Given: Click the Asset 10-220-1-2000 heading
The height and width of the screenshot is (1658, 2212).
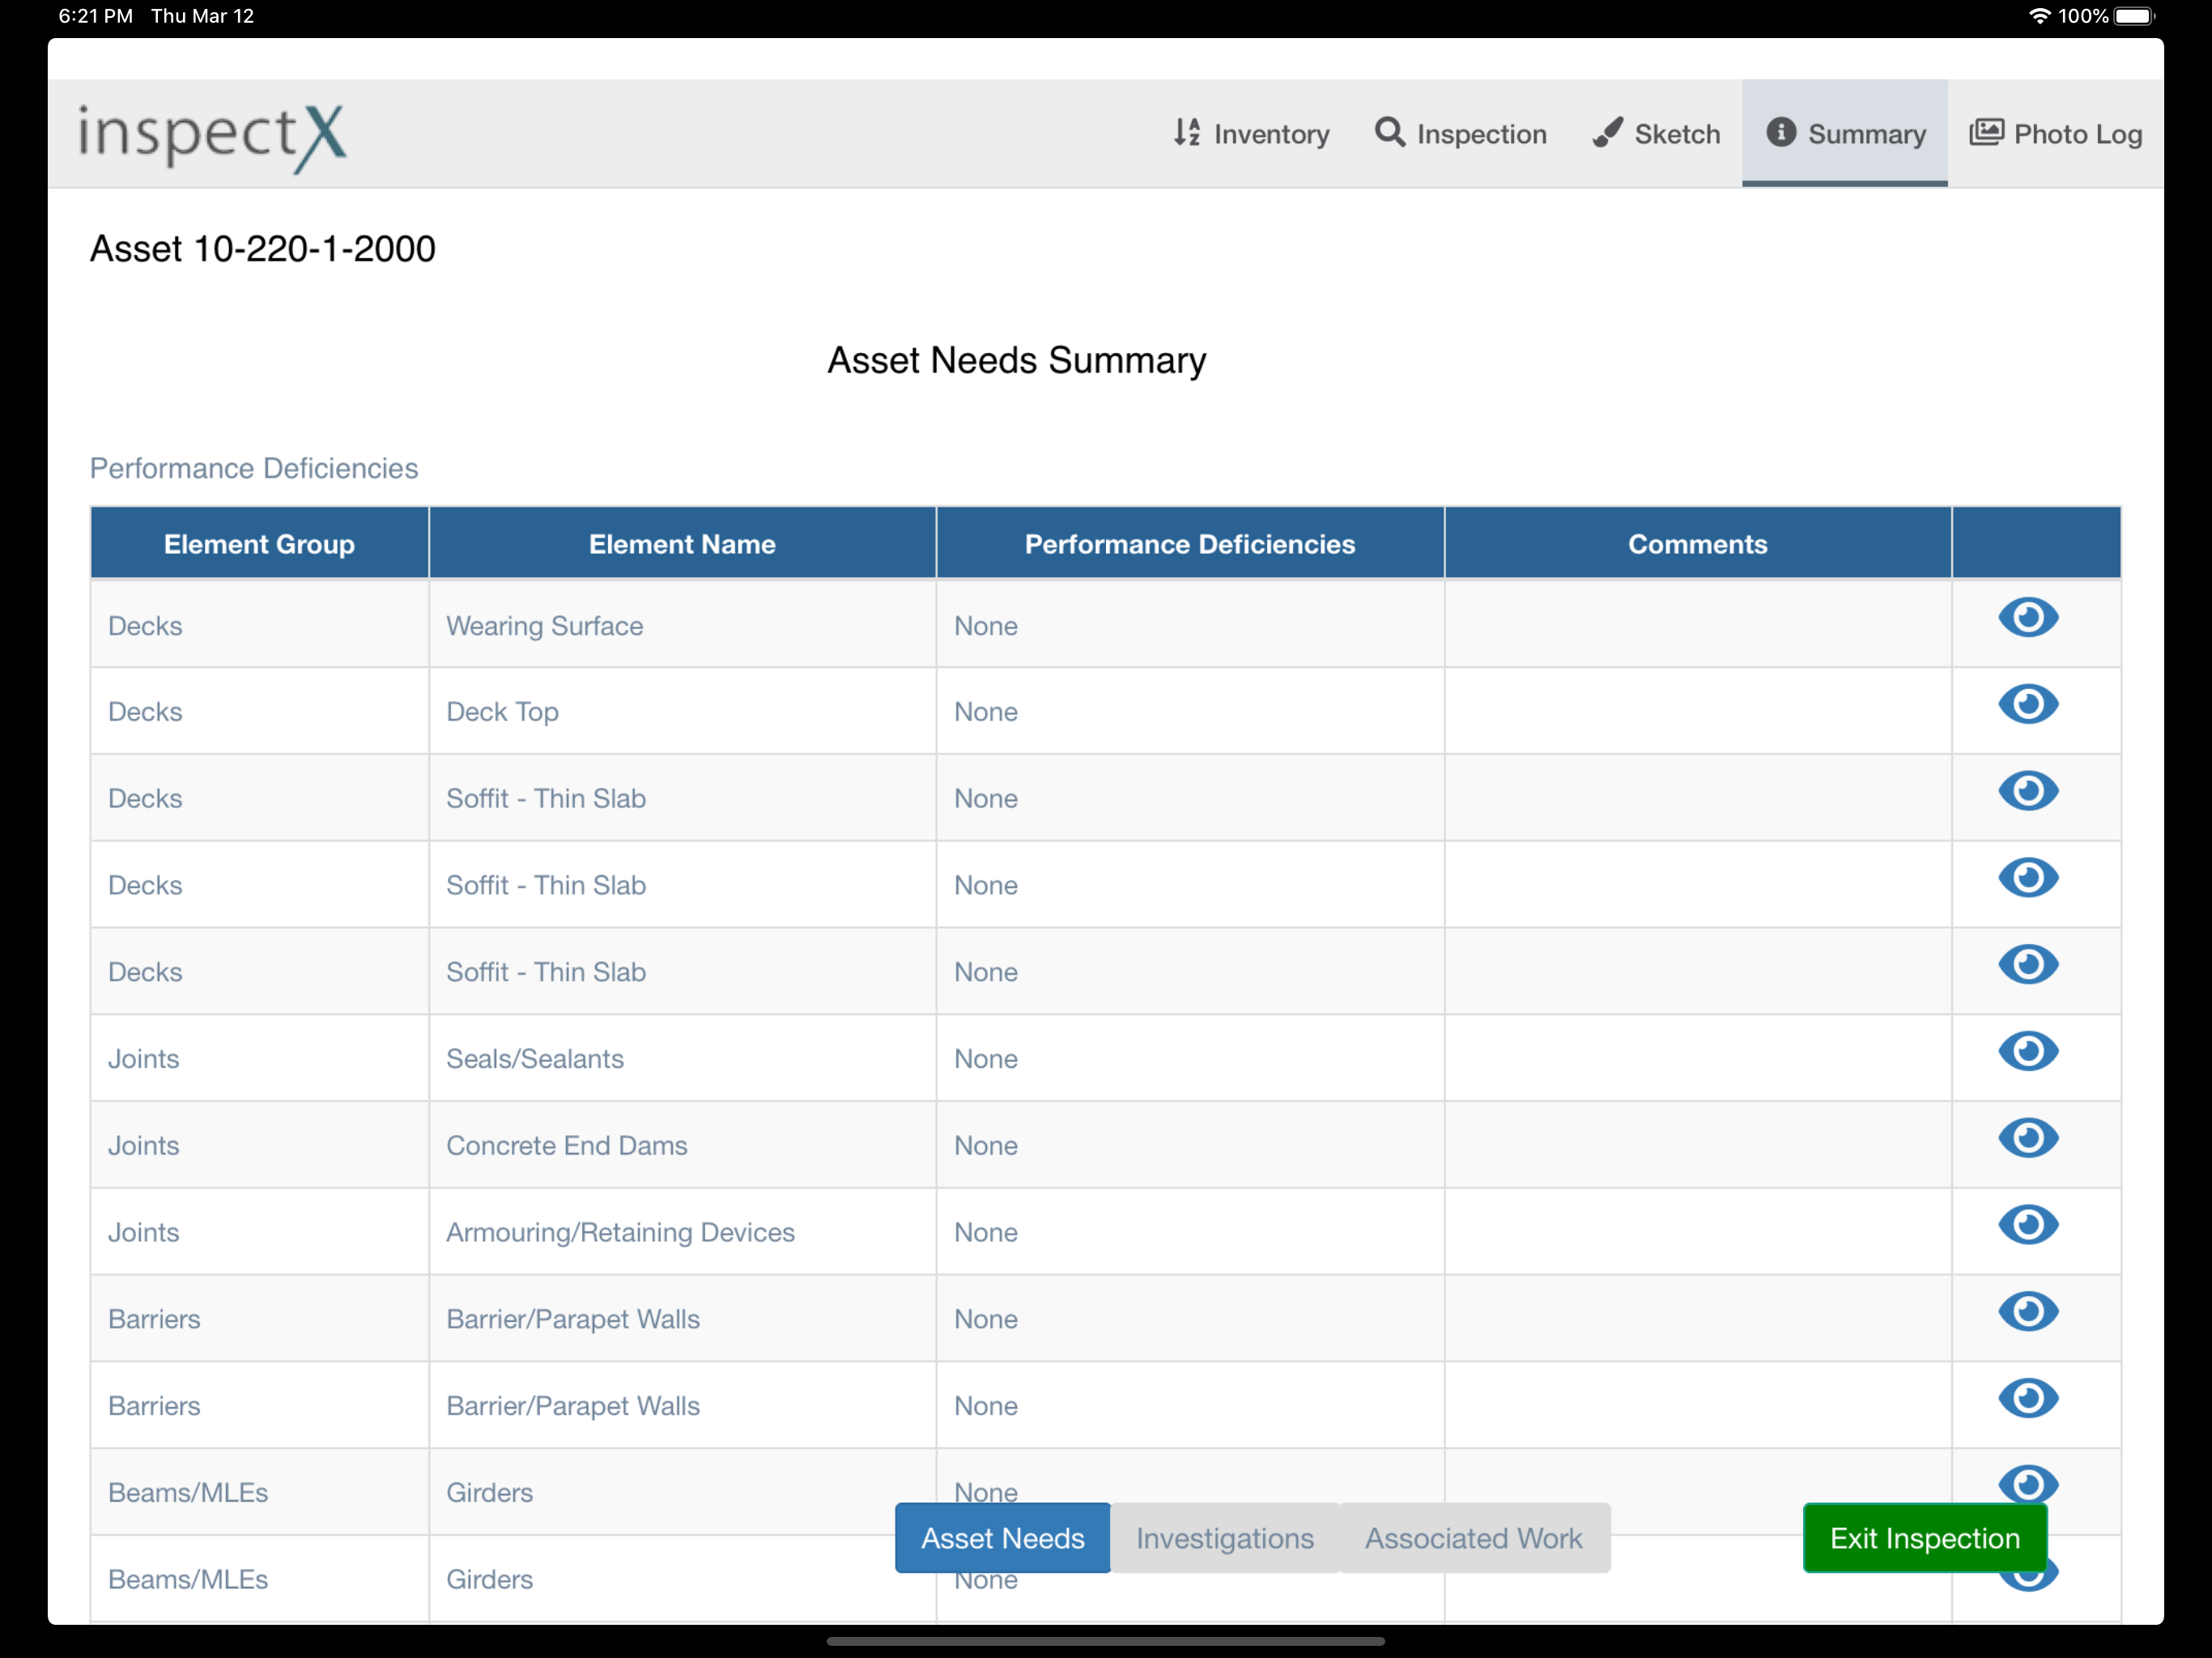Looking at the screenshot, I should [x=262, y=249].
